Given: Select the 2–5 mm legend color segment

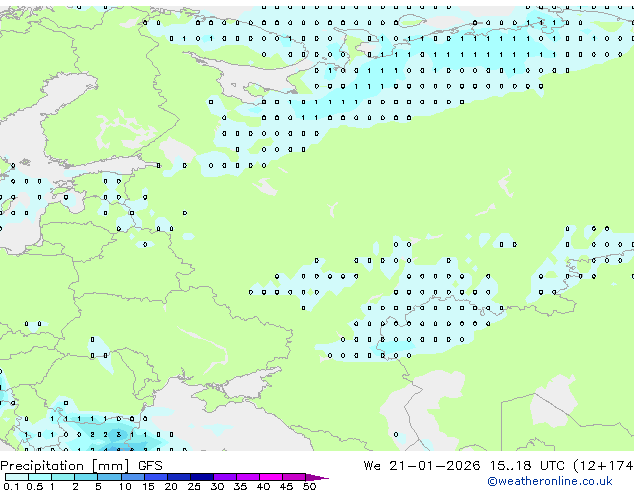Looking at the screenshot, I should 86,477.
